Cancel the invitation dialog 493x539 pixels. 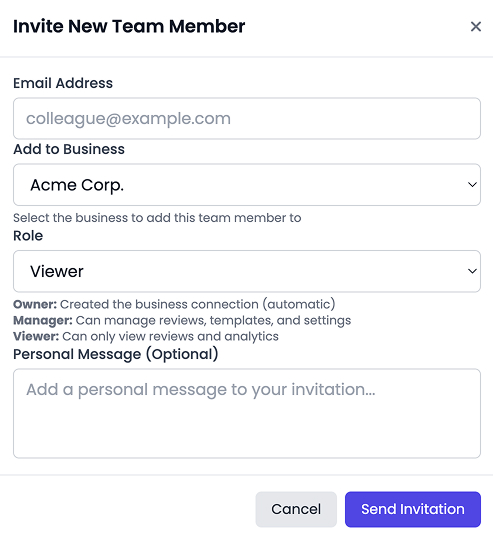pyautogui.click(x=296, y=509)
